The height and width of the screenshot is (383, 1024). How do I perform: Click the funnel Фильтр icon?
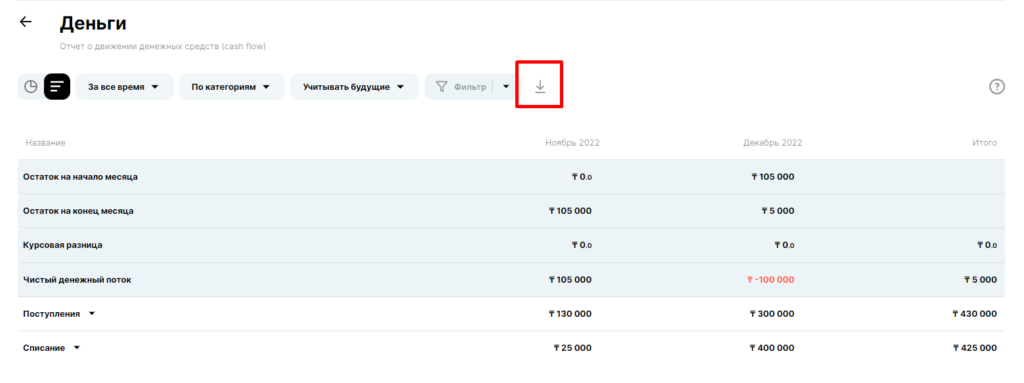(442, 86)
